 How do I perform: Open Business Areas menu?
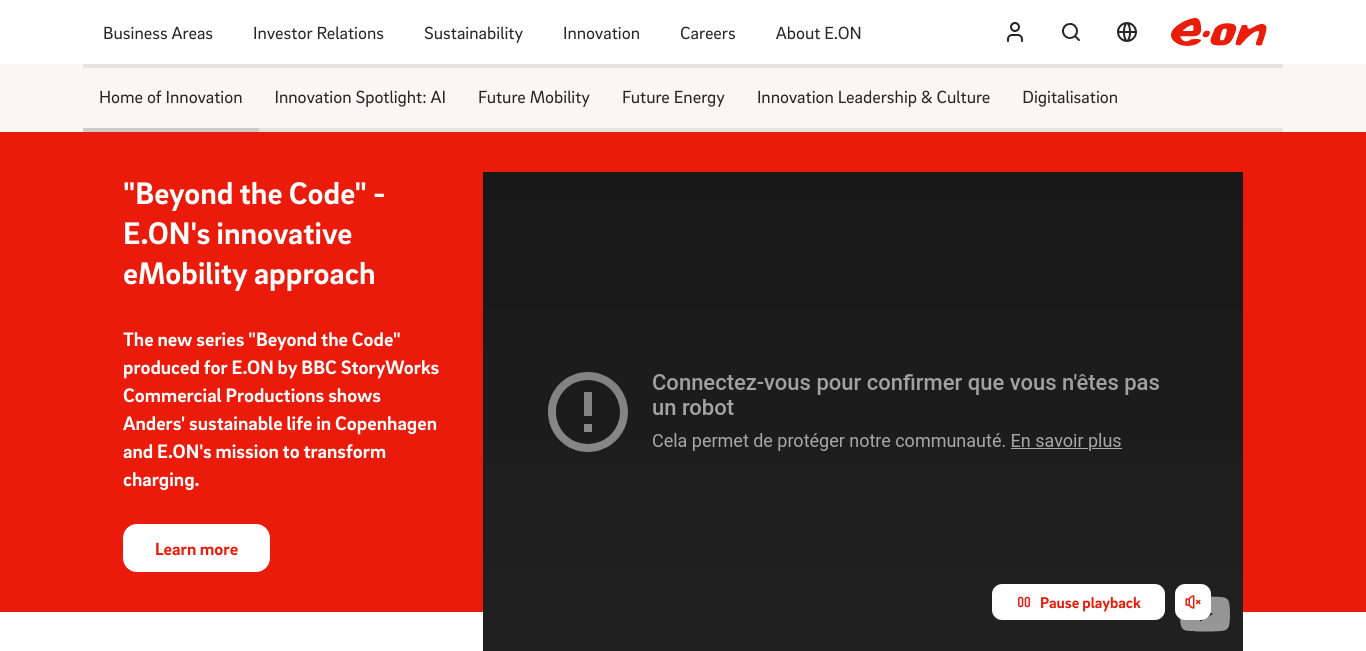[158, 33]
